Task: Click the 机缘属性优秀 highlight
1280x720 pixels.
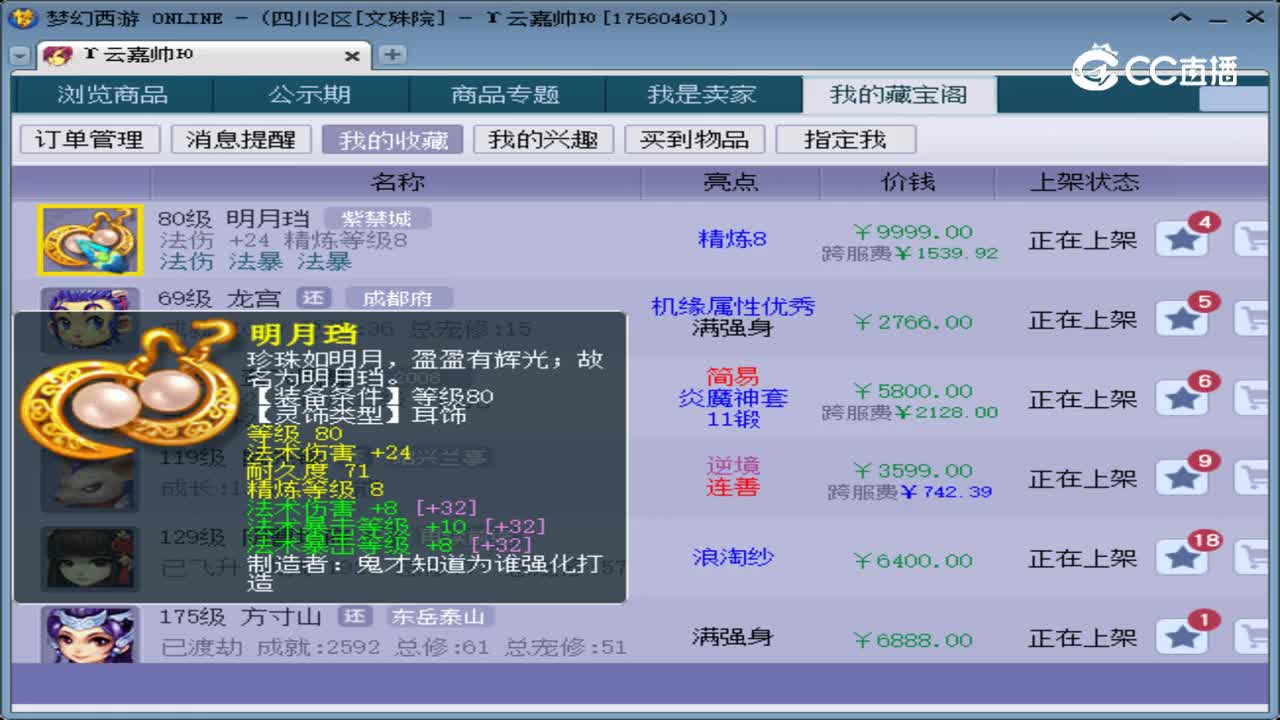Action: (733, 306)
